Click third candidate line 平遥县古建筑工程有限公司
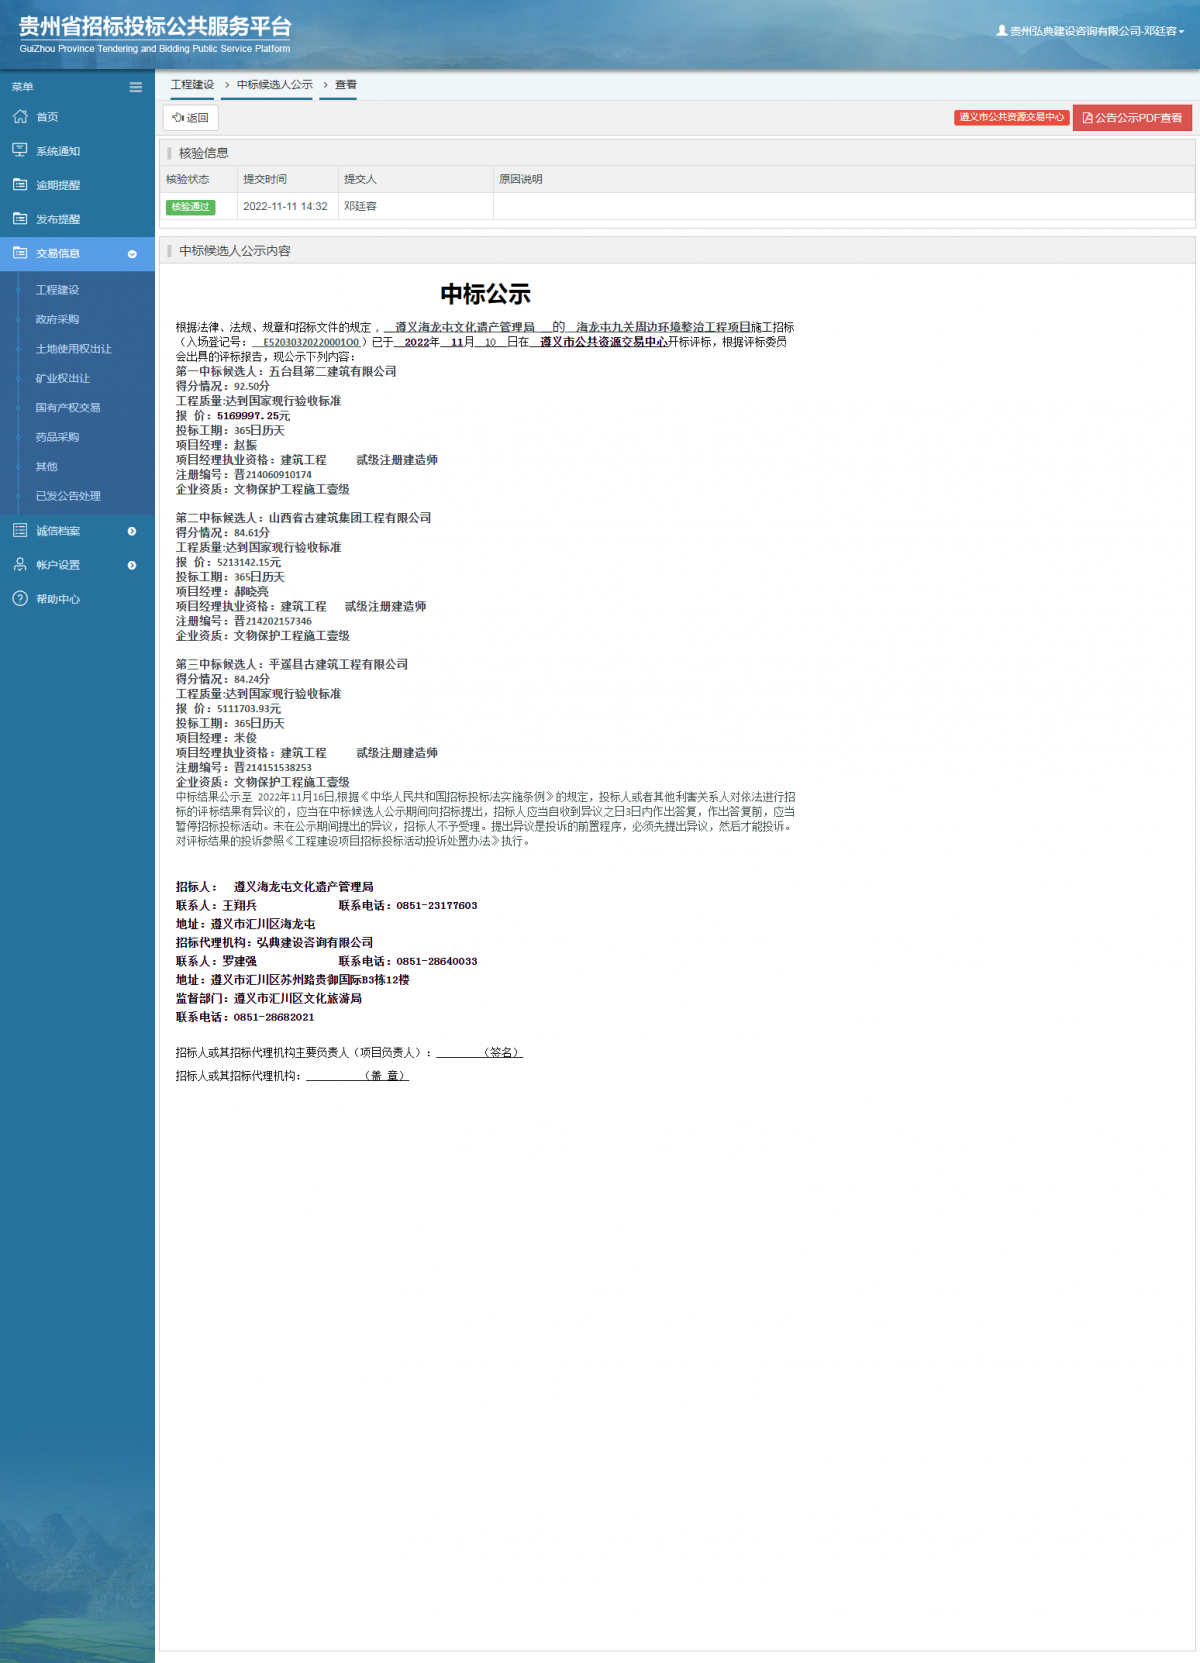Screen dimensions: 1200x1663 (292, 664)
